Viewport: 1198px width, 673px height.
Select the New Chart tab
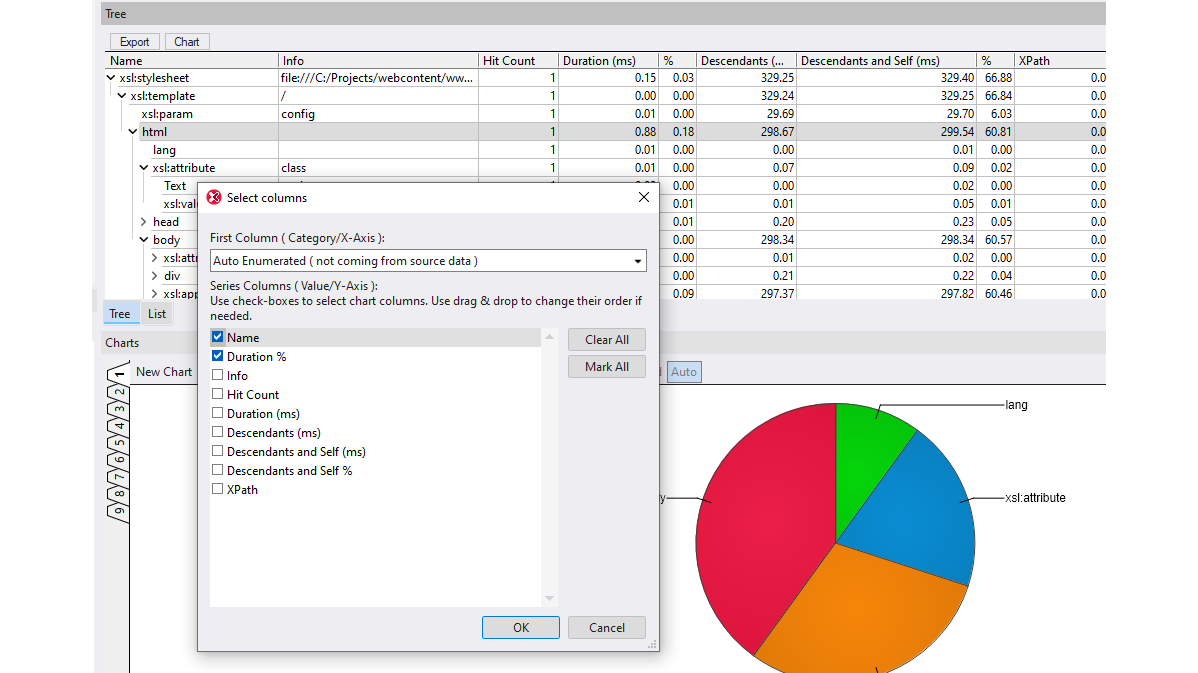[x=163, y=371]
